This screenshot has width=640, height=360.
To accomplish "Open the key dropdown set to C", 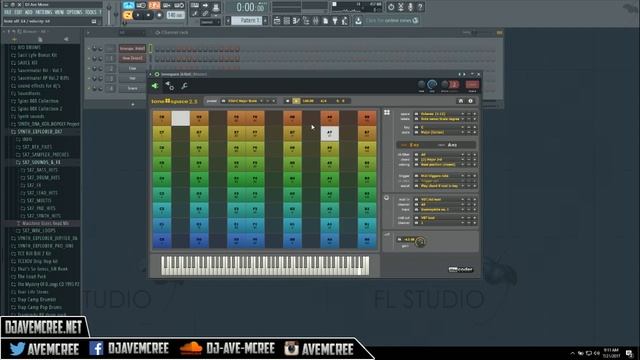I will pyautogui.click(x=445, y=127).
